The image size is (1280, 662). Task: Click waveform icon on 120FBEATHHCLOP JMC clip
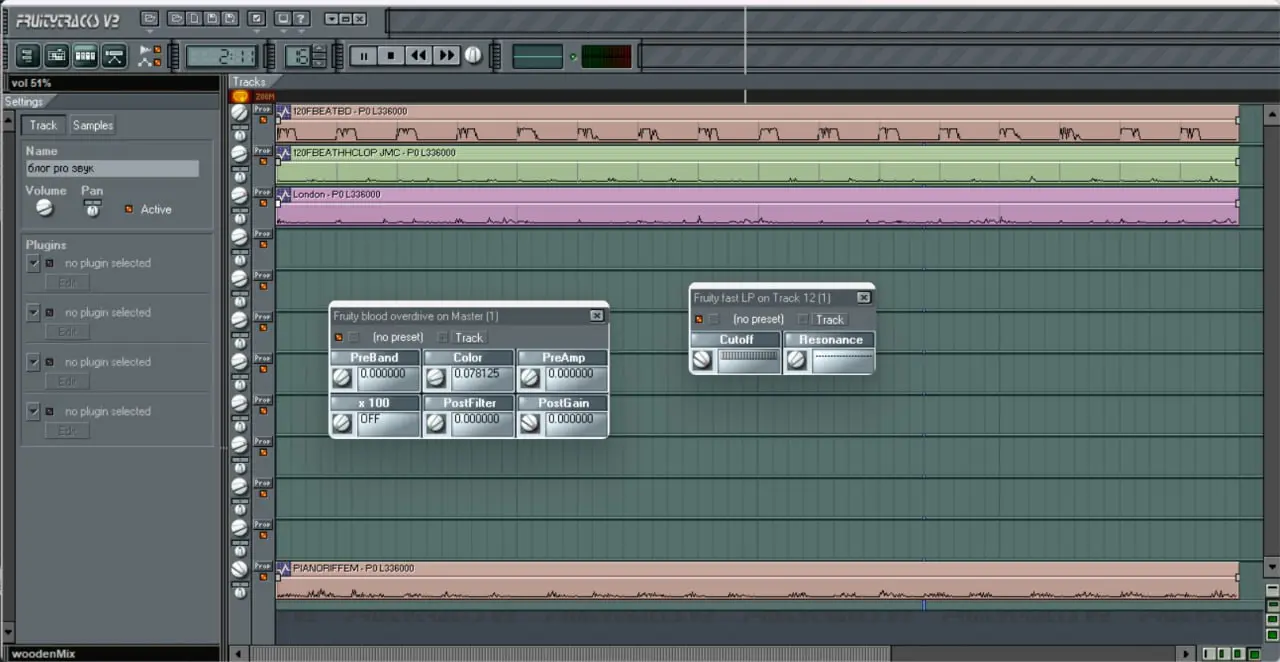point(284,153)
